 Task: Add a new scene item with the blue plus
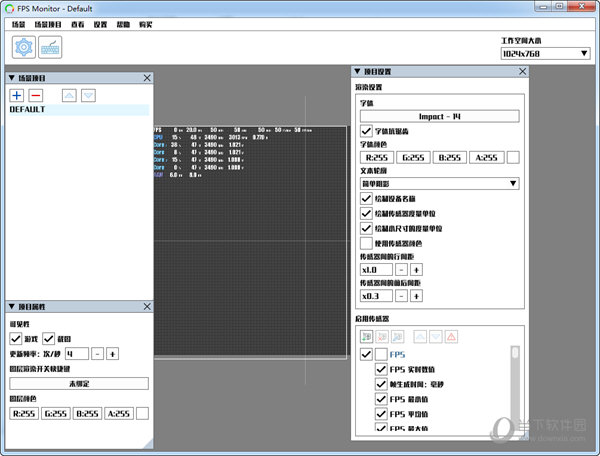point(16,95)
